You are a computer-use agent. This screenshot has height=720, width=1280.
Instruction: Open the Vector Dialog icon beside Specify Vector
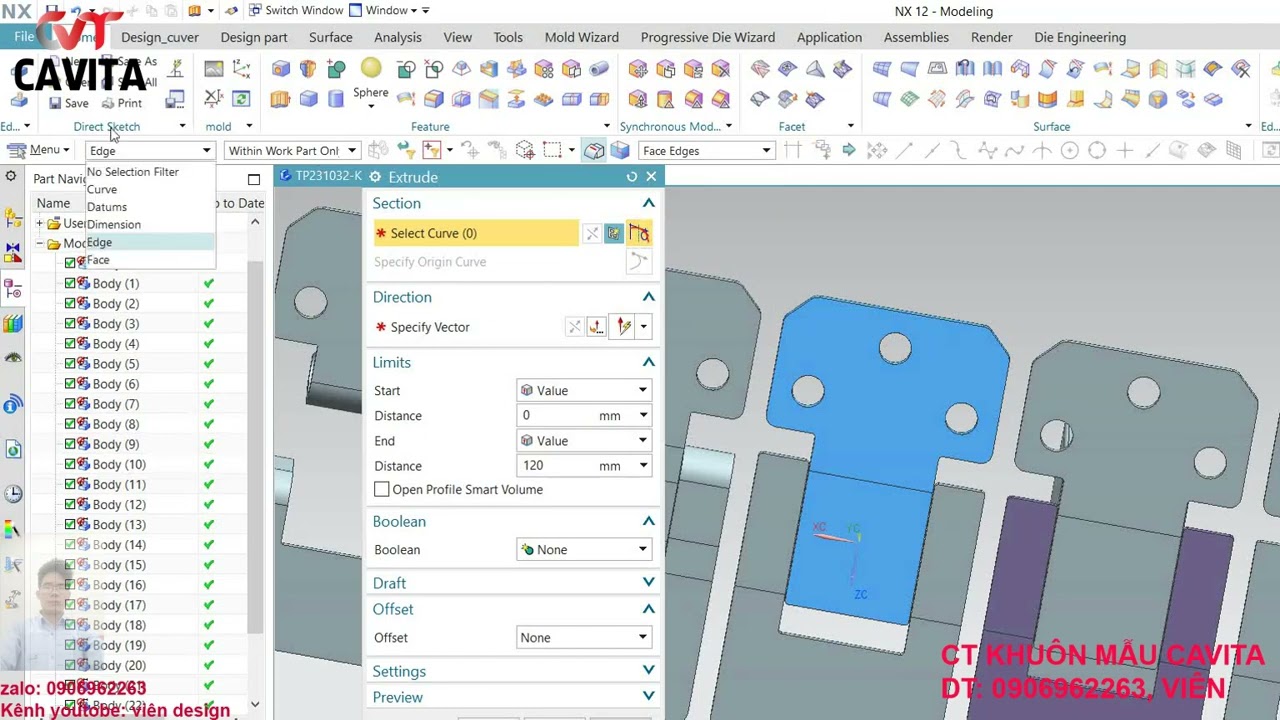coord(597,327)
